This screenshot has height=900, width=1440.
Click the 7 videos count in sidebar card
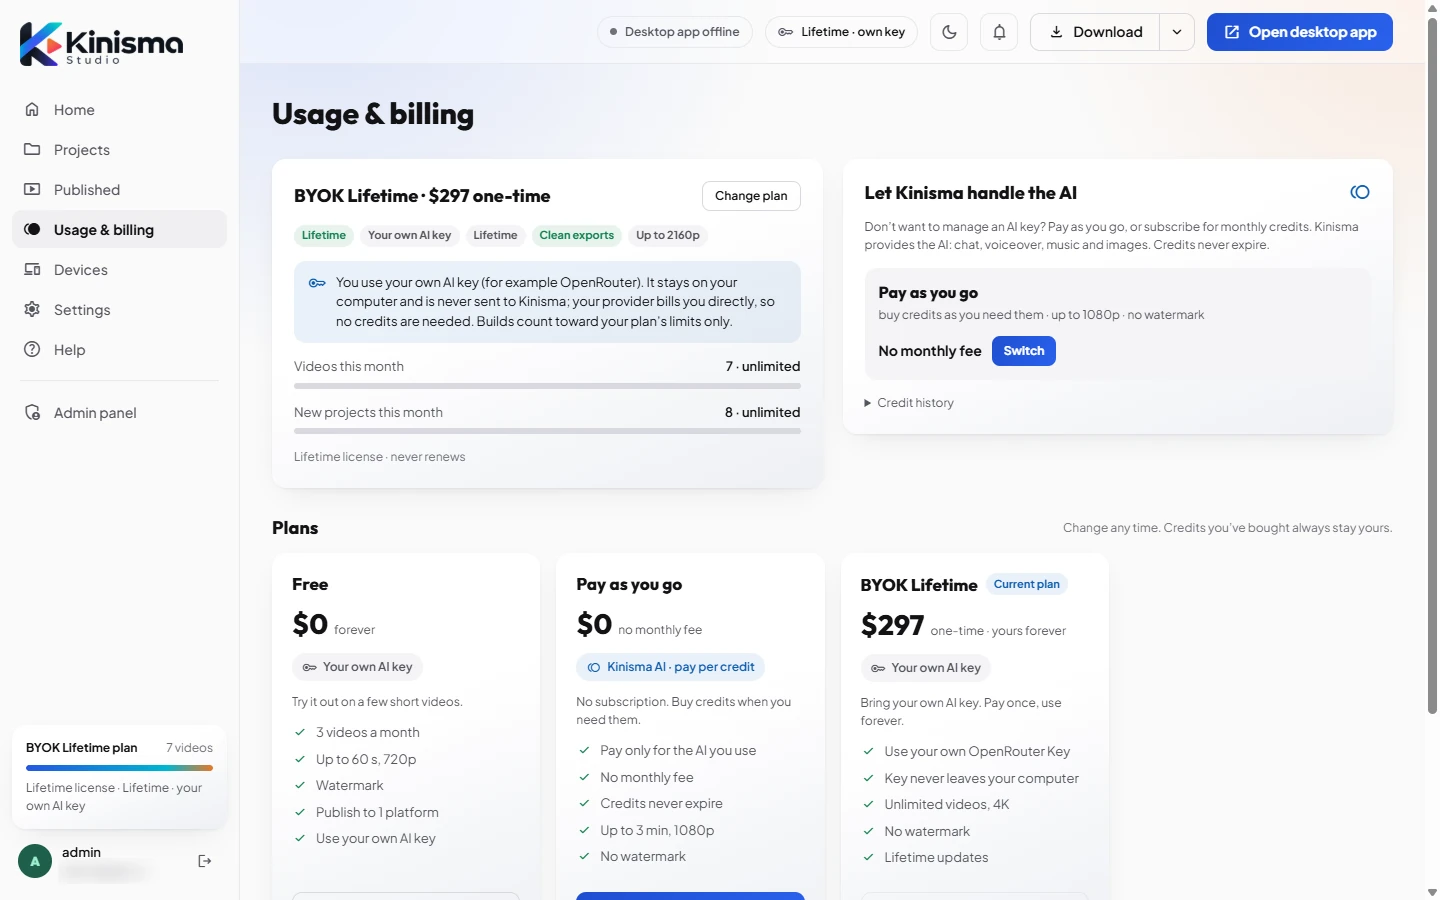click(189, 748)
